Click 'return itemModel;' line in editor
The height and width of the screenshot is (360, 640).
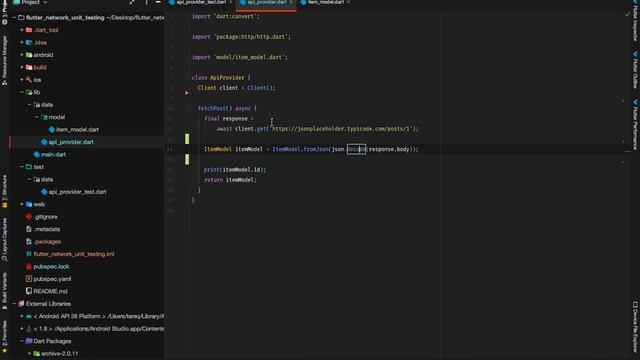pyautogui.click(x=230, y=180)
